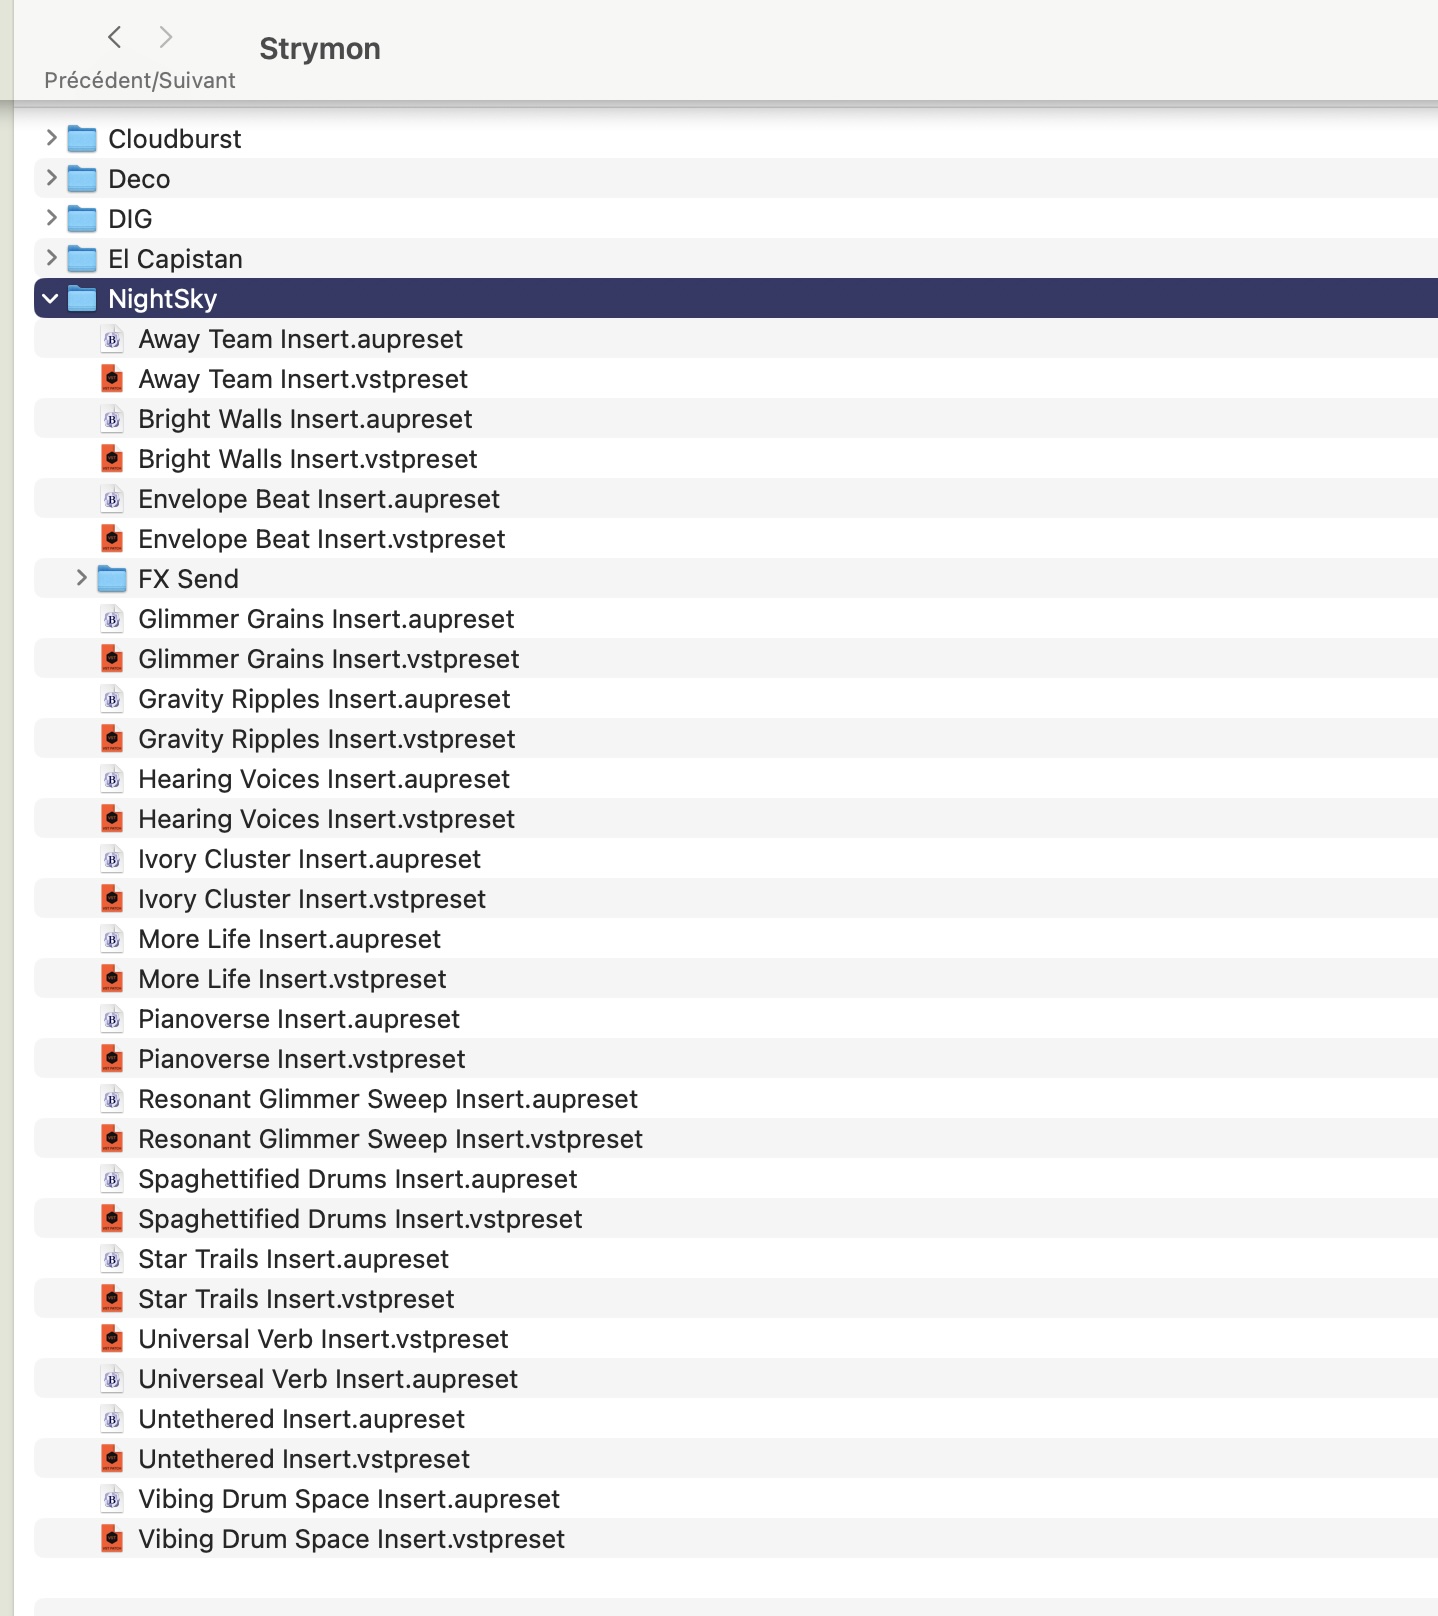
Task: Select 'Spaghettified Drums Insert.aupreset' file name
Action: tap(357, 1179)
